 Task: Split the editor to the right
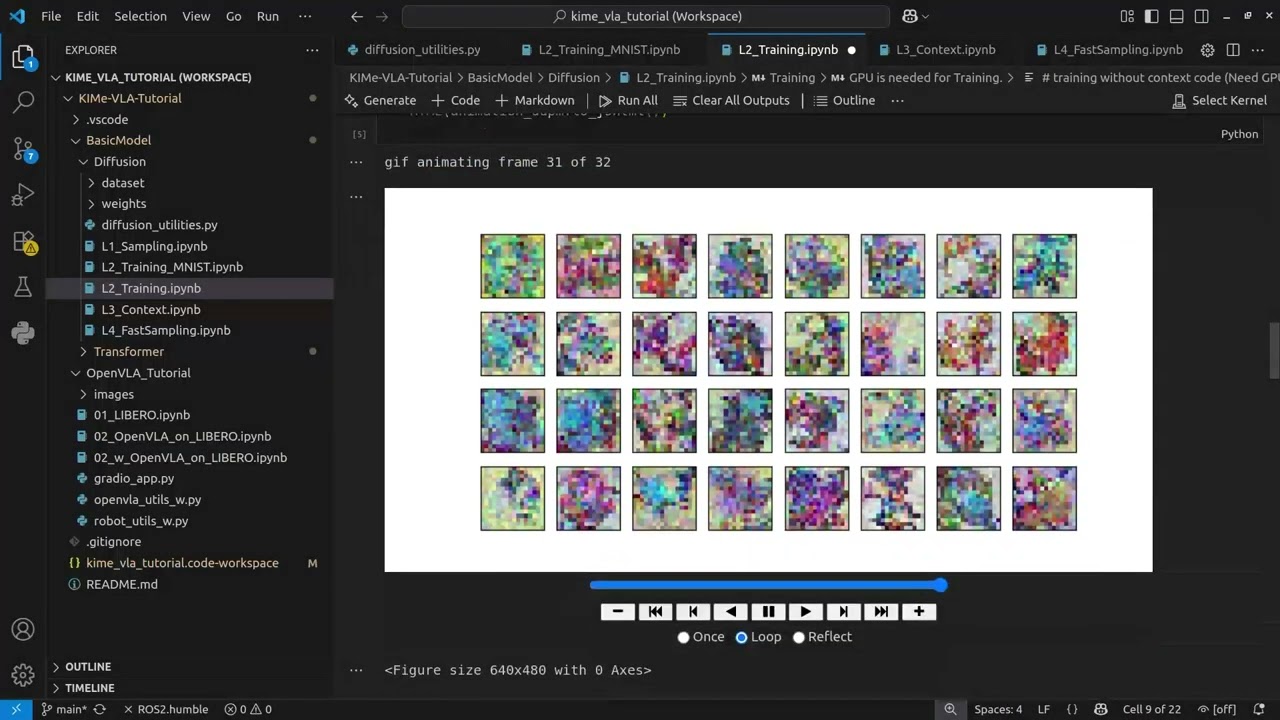pyautogui.click(x=1233, y=50)
